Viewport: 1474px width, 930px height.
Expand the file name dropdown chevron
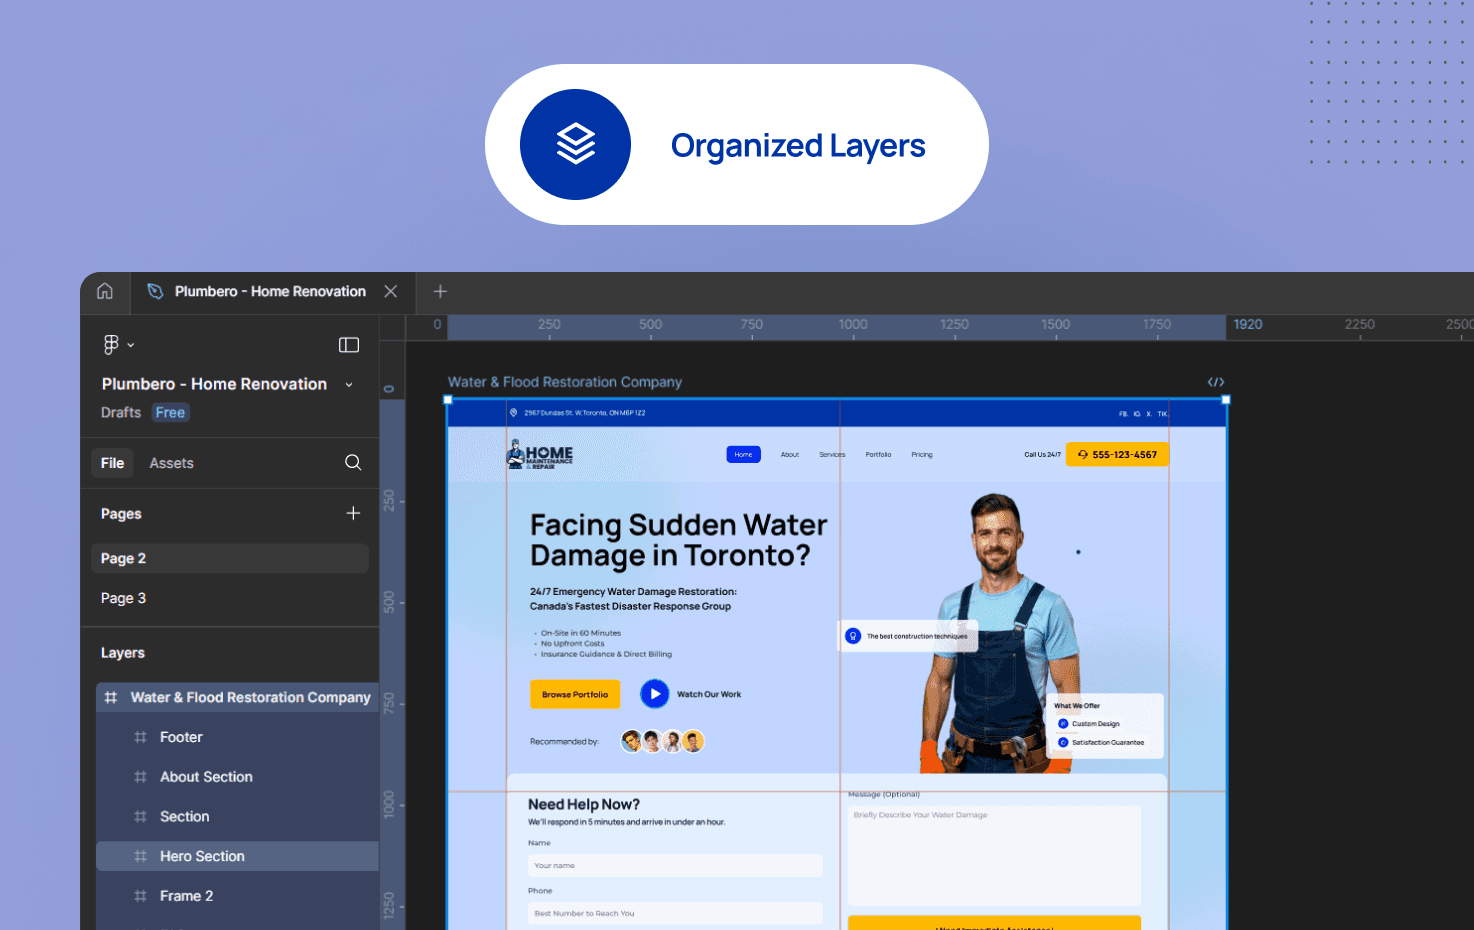coord(349,385)
